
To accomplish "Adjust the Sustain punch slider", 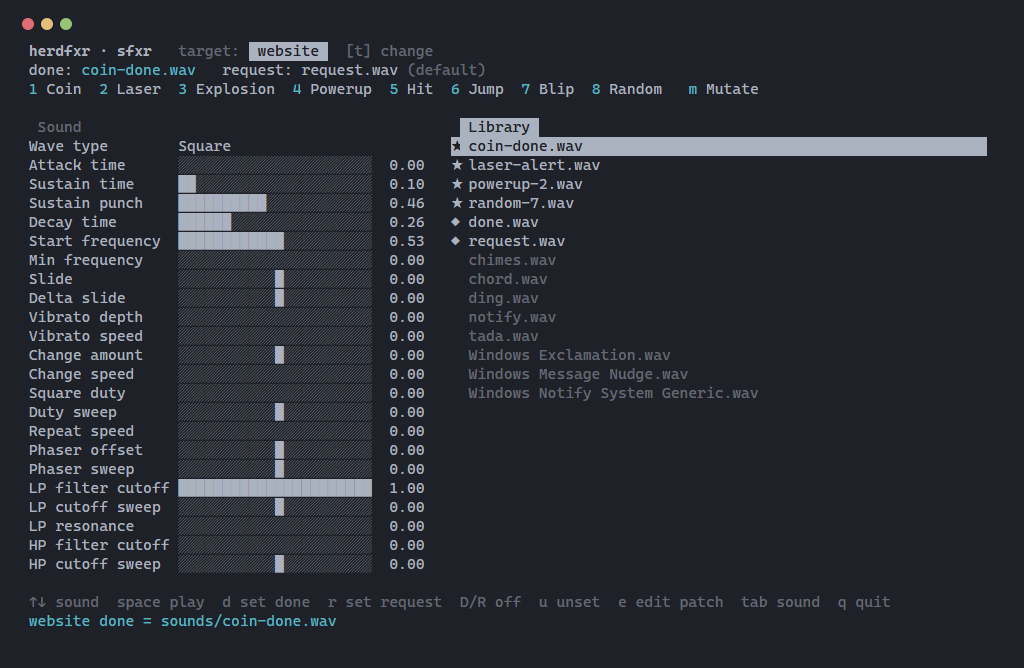I will [275, 203].
